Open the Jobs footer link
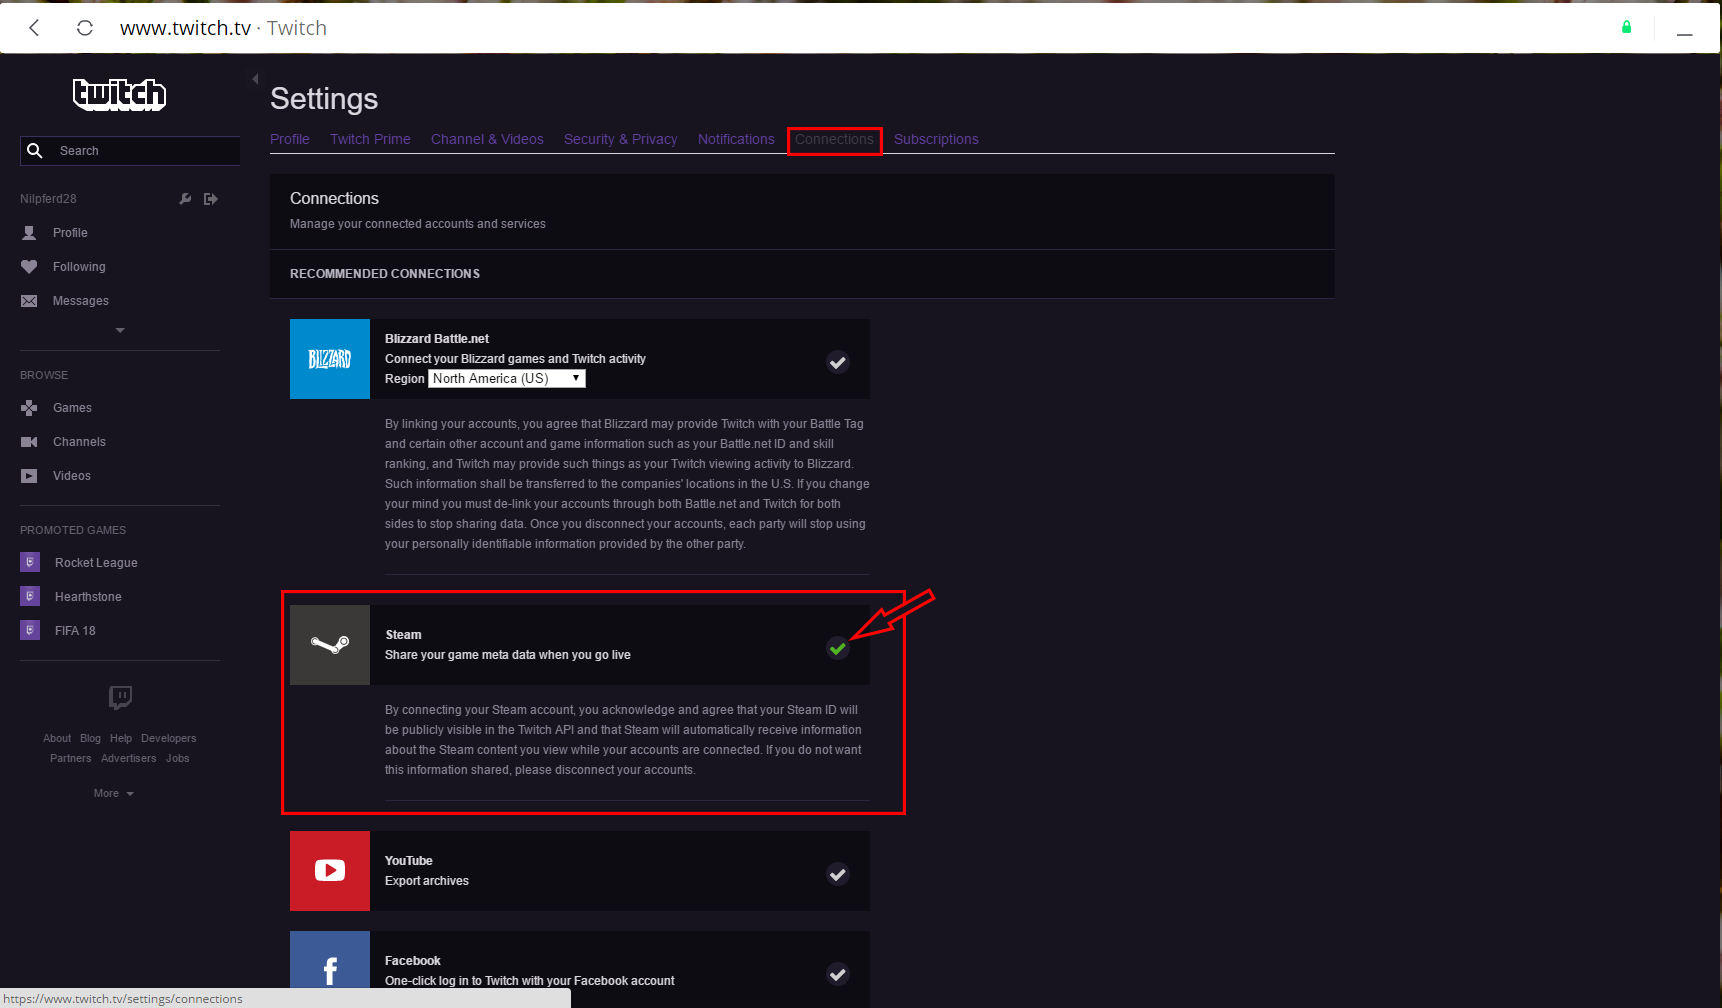The height and width of the screenshot is (1008, 1722). coord(178,759)
